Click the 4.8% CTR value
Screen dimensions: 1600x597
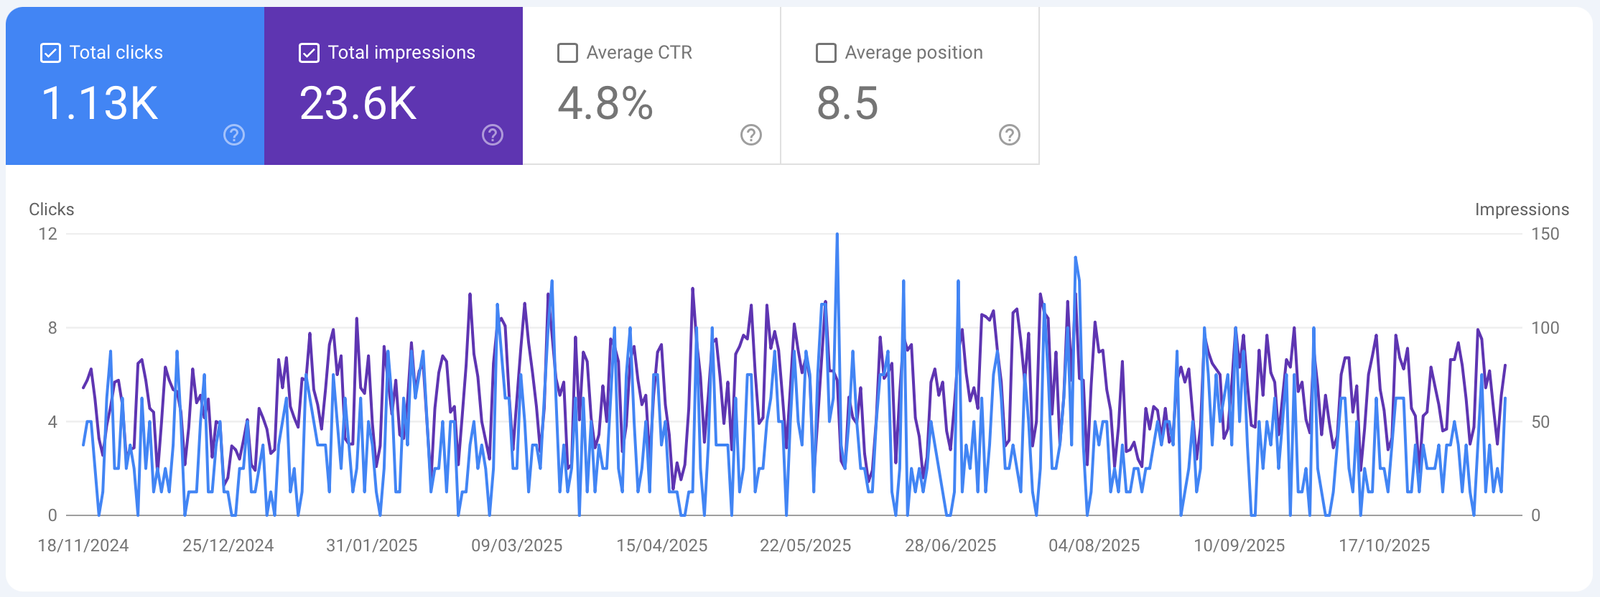tap(605, 104)
